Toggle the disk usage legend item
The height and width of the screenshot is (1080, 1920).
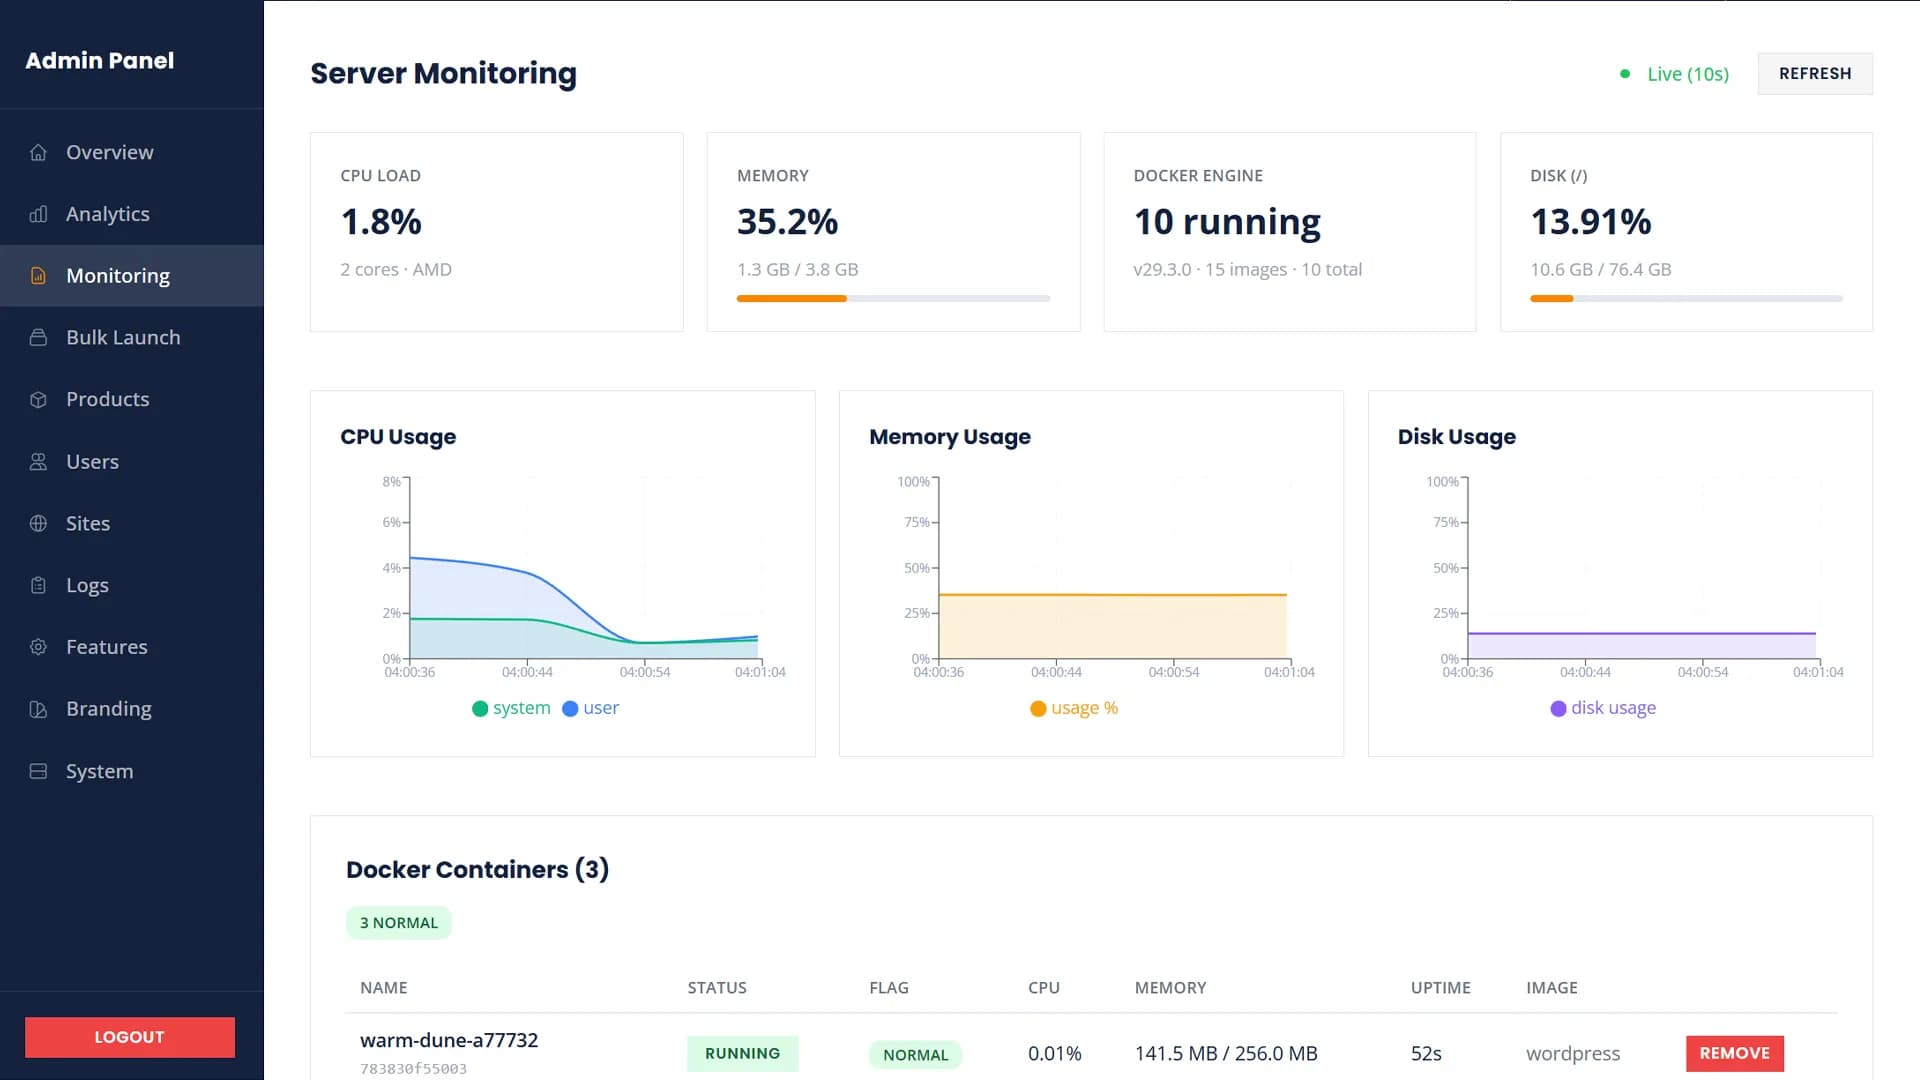1603,708
